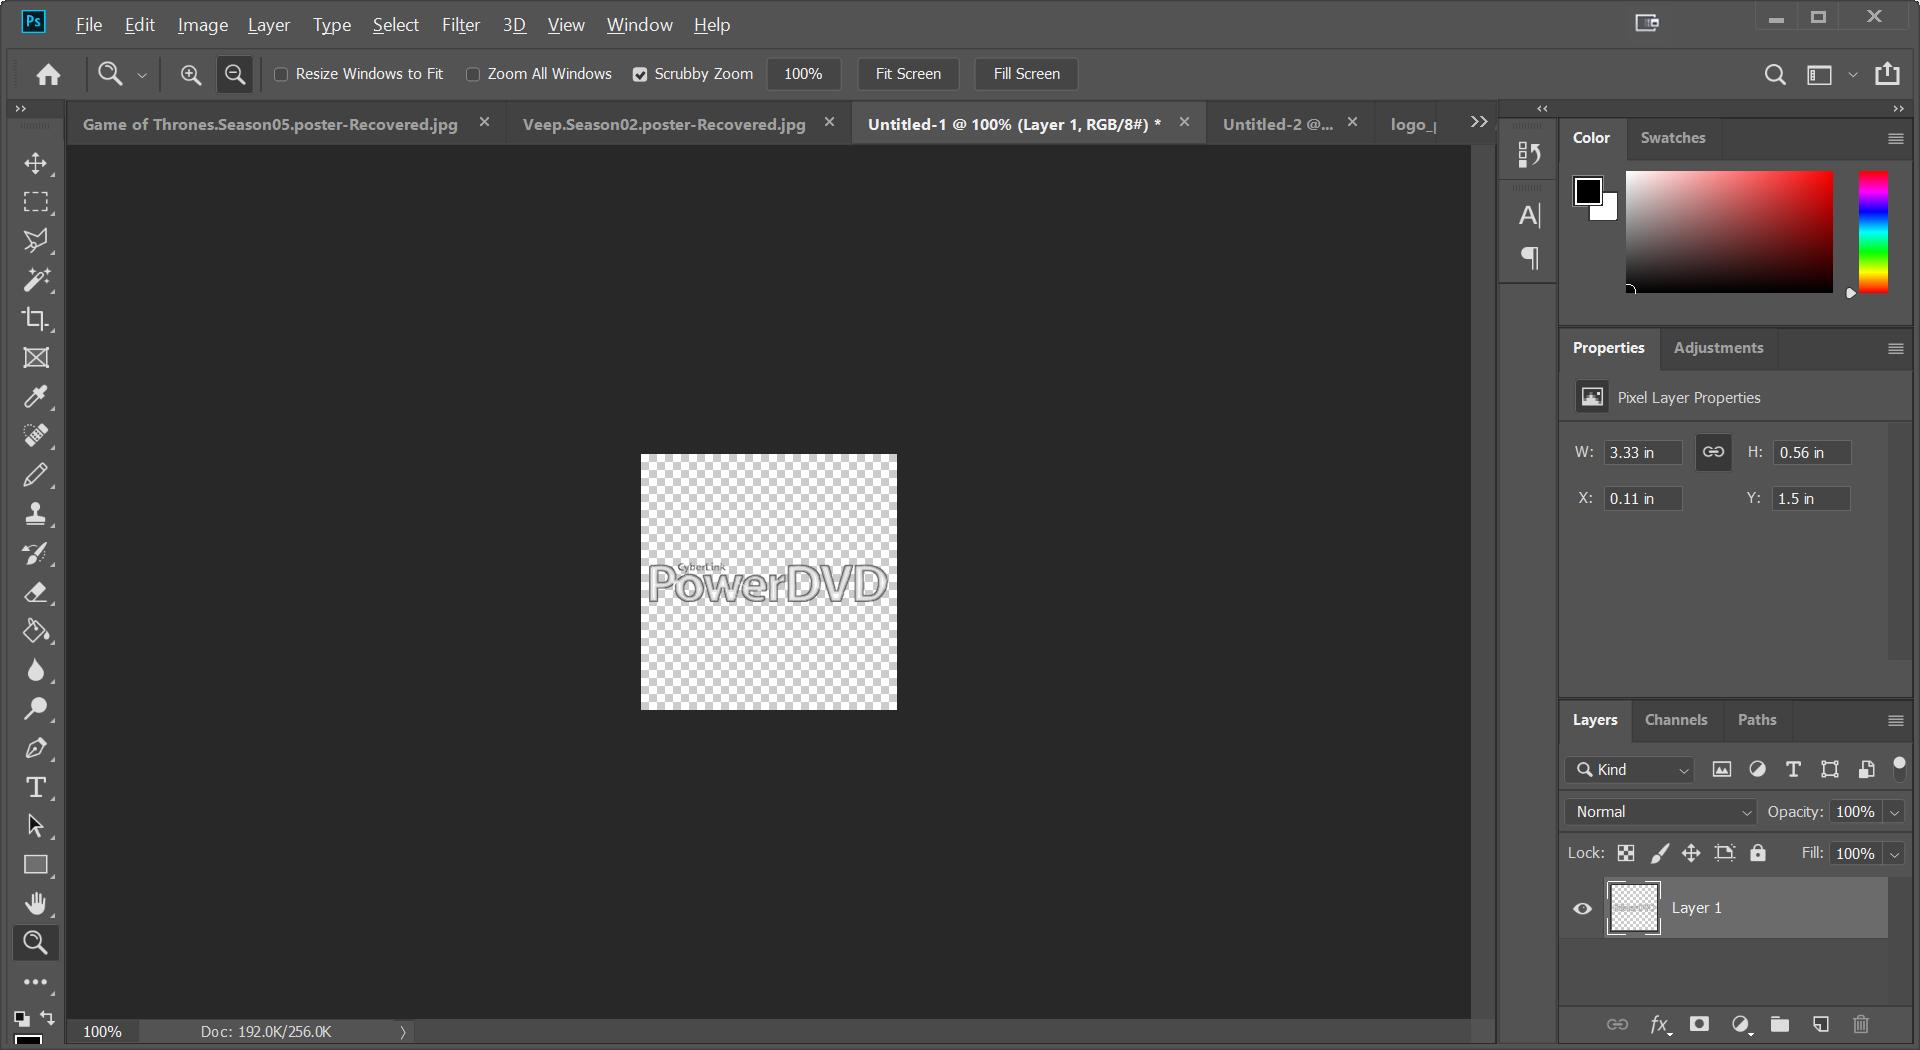Add a layer style via fx icon
Screen dimensions: 1920x1050
pos(1660,1024)
